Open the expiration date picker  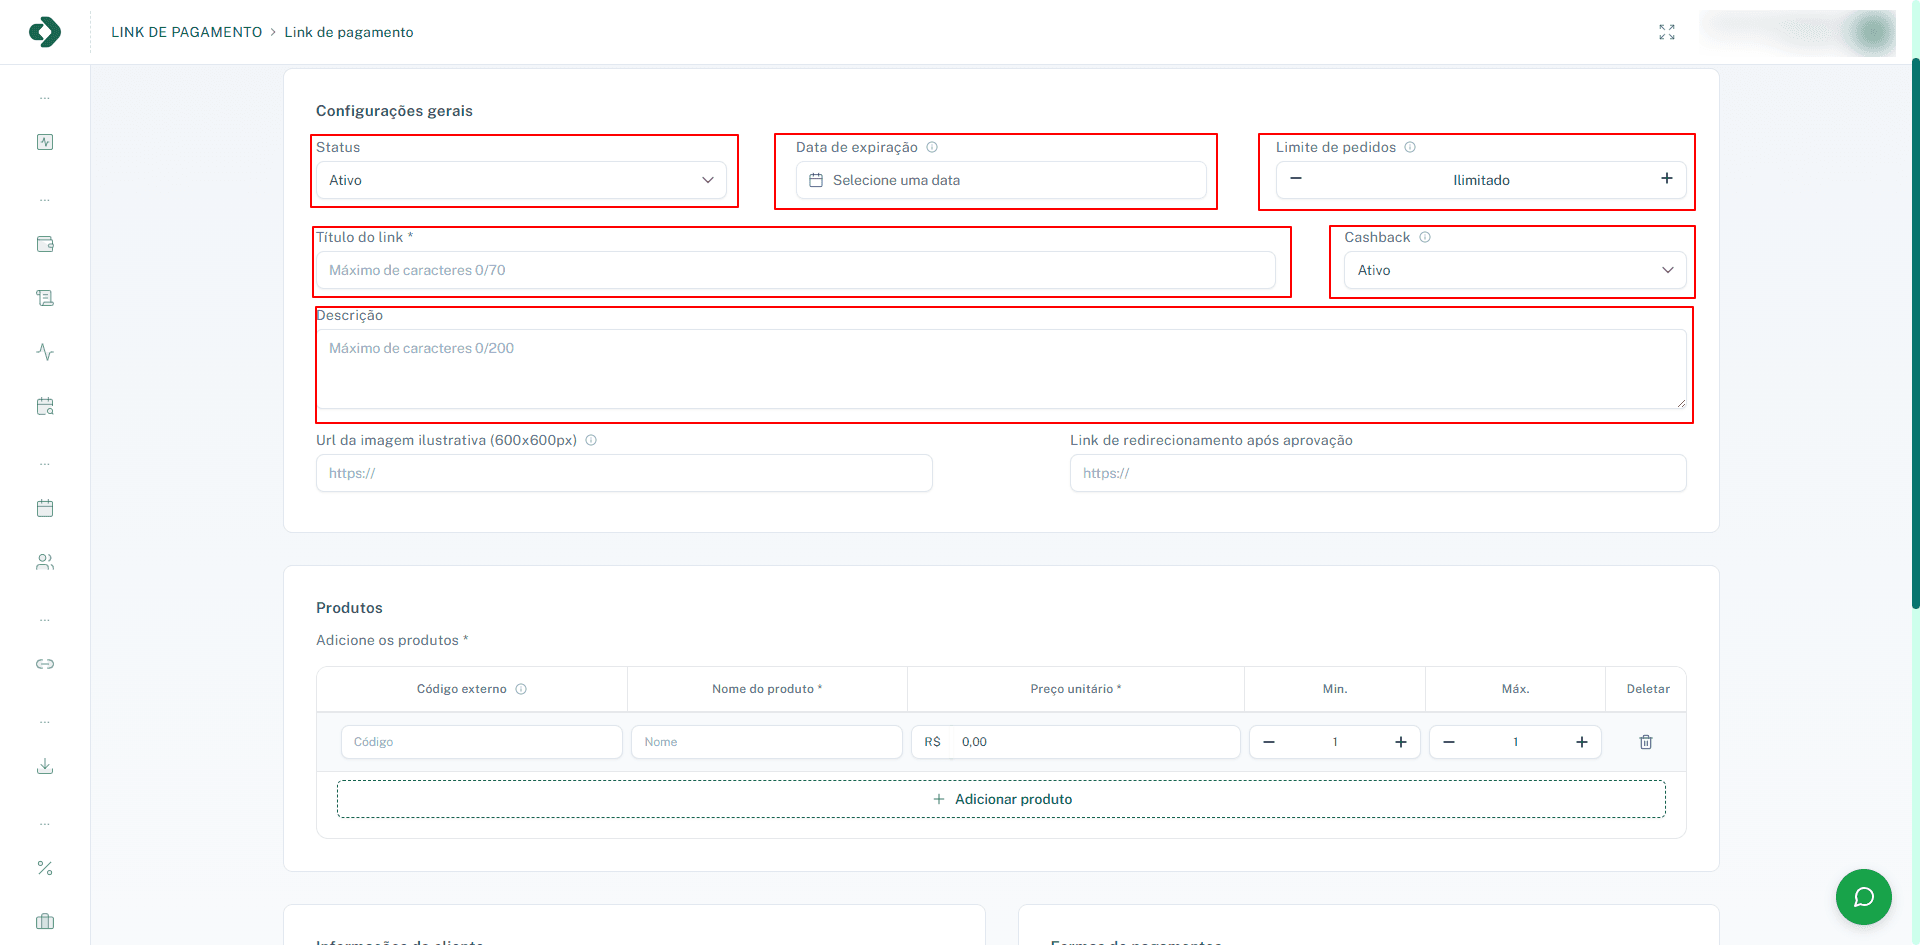pos(1001,180)
